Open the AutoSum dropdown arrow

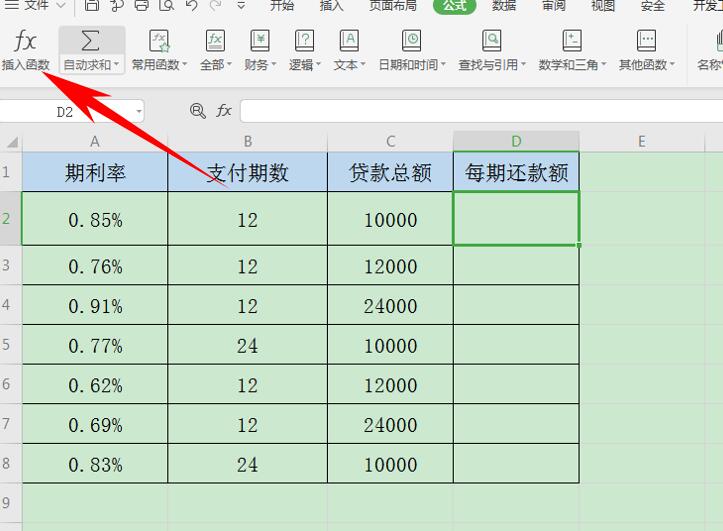(x=116, y=65)
